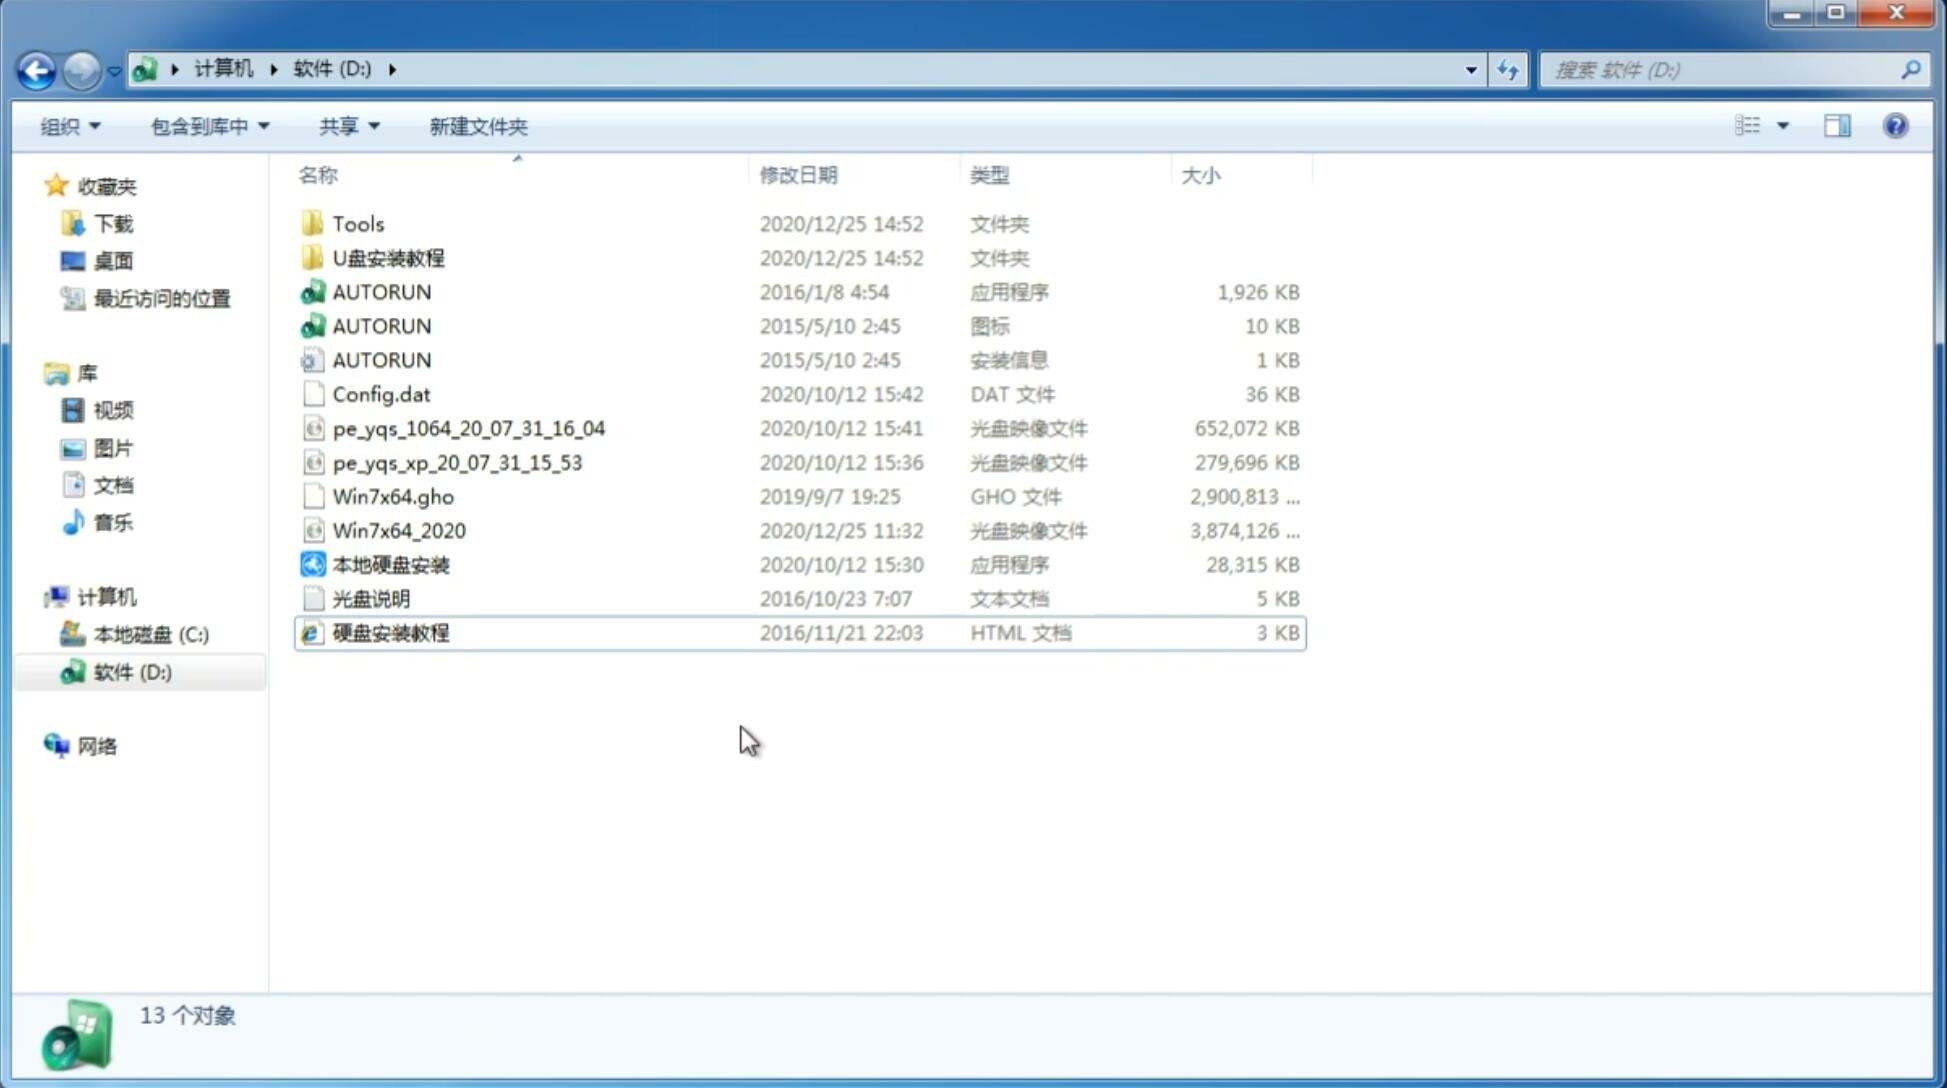Image resolution: width=1947 pixels, height=1088 pixels.
Task: Open Win7x64_2020 disc image file
Action: 400,531
